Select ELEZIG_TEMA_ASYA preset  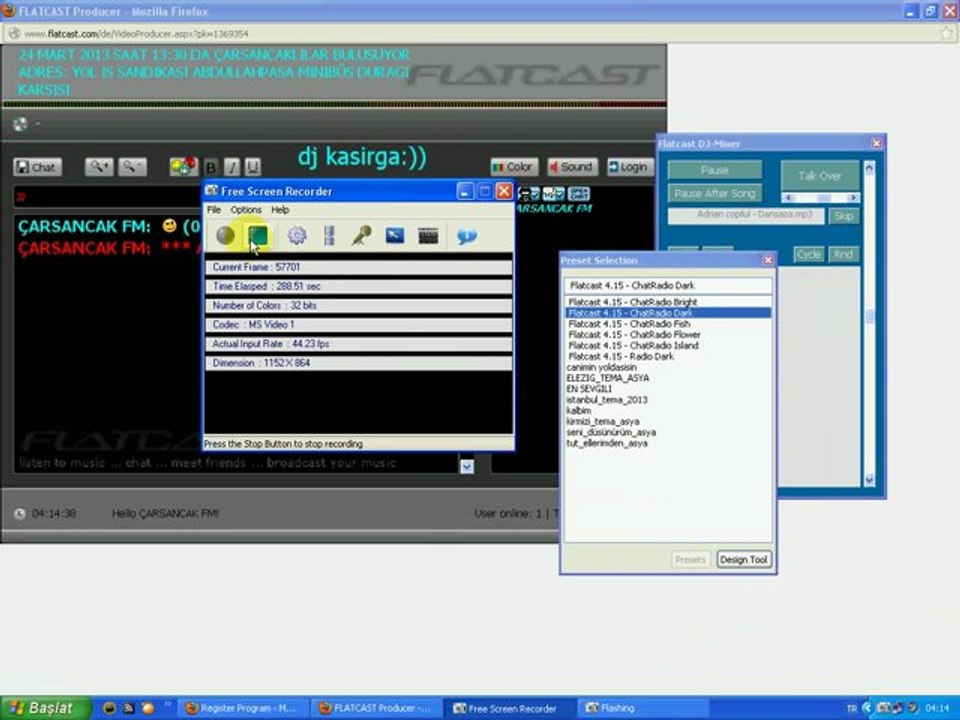click(667, 378)
